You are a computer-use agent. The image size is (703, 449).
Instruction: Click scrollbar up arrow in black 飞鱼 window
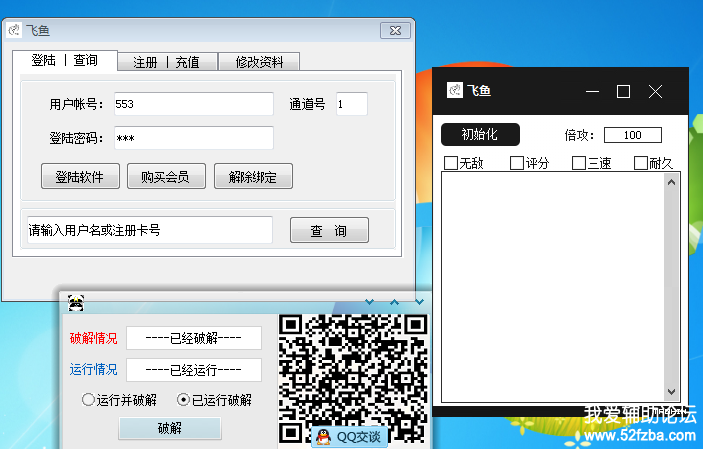671,182
